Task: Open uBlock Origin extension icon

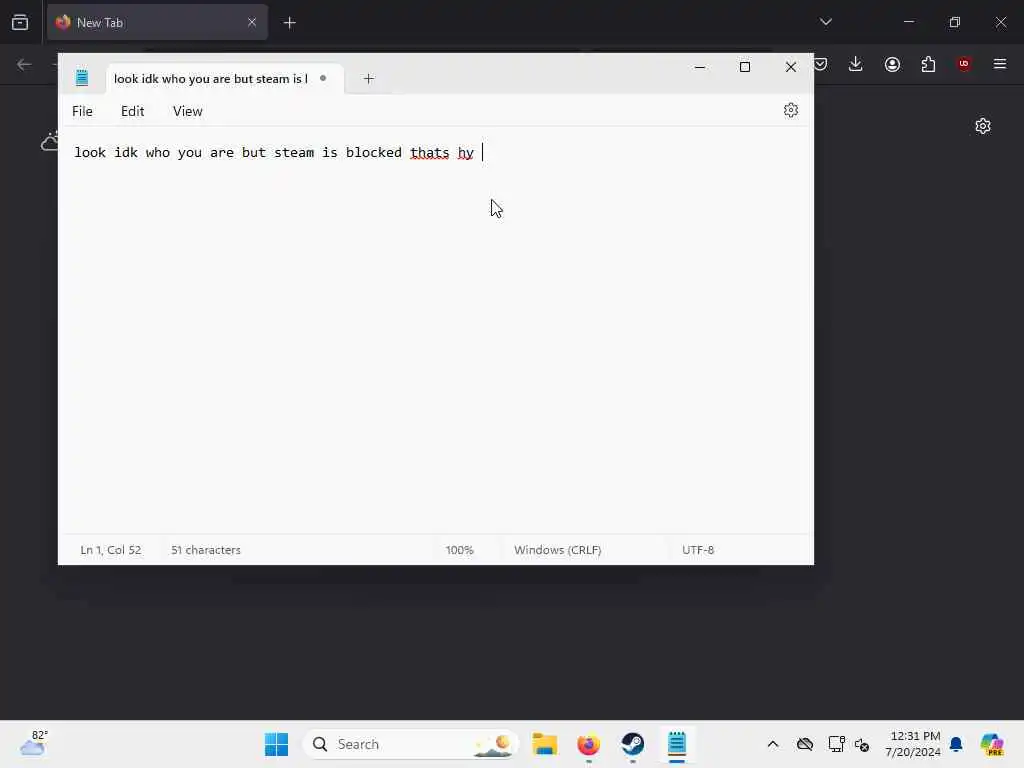Action: pyautogui.click(x=964, y=64)
